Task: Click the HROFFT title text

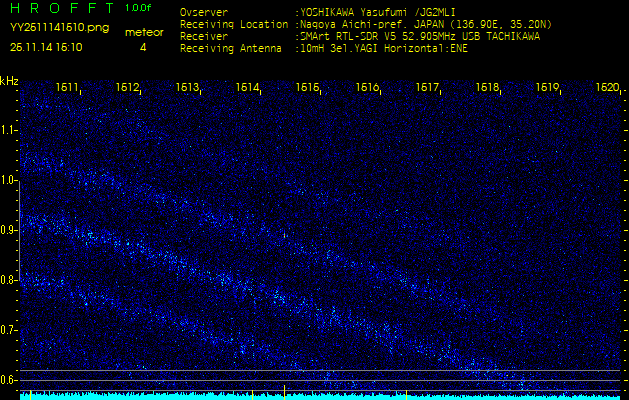Action: [63, 8]
